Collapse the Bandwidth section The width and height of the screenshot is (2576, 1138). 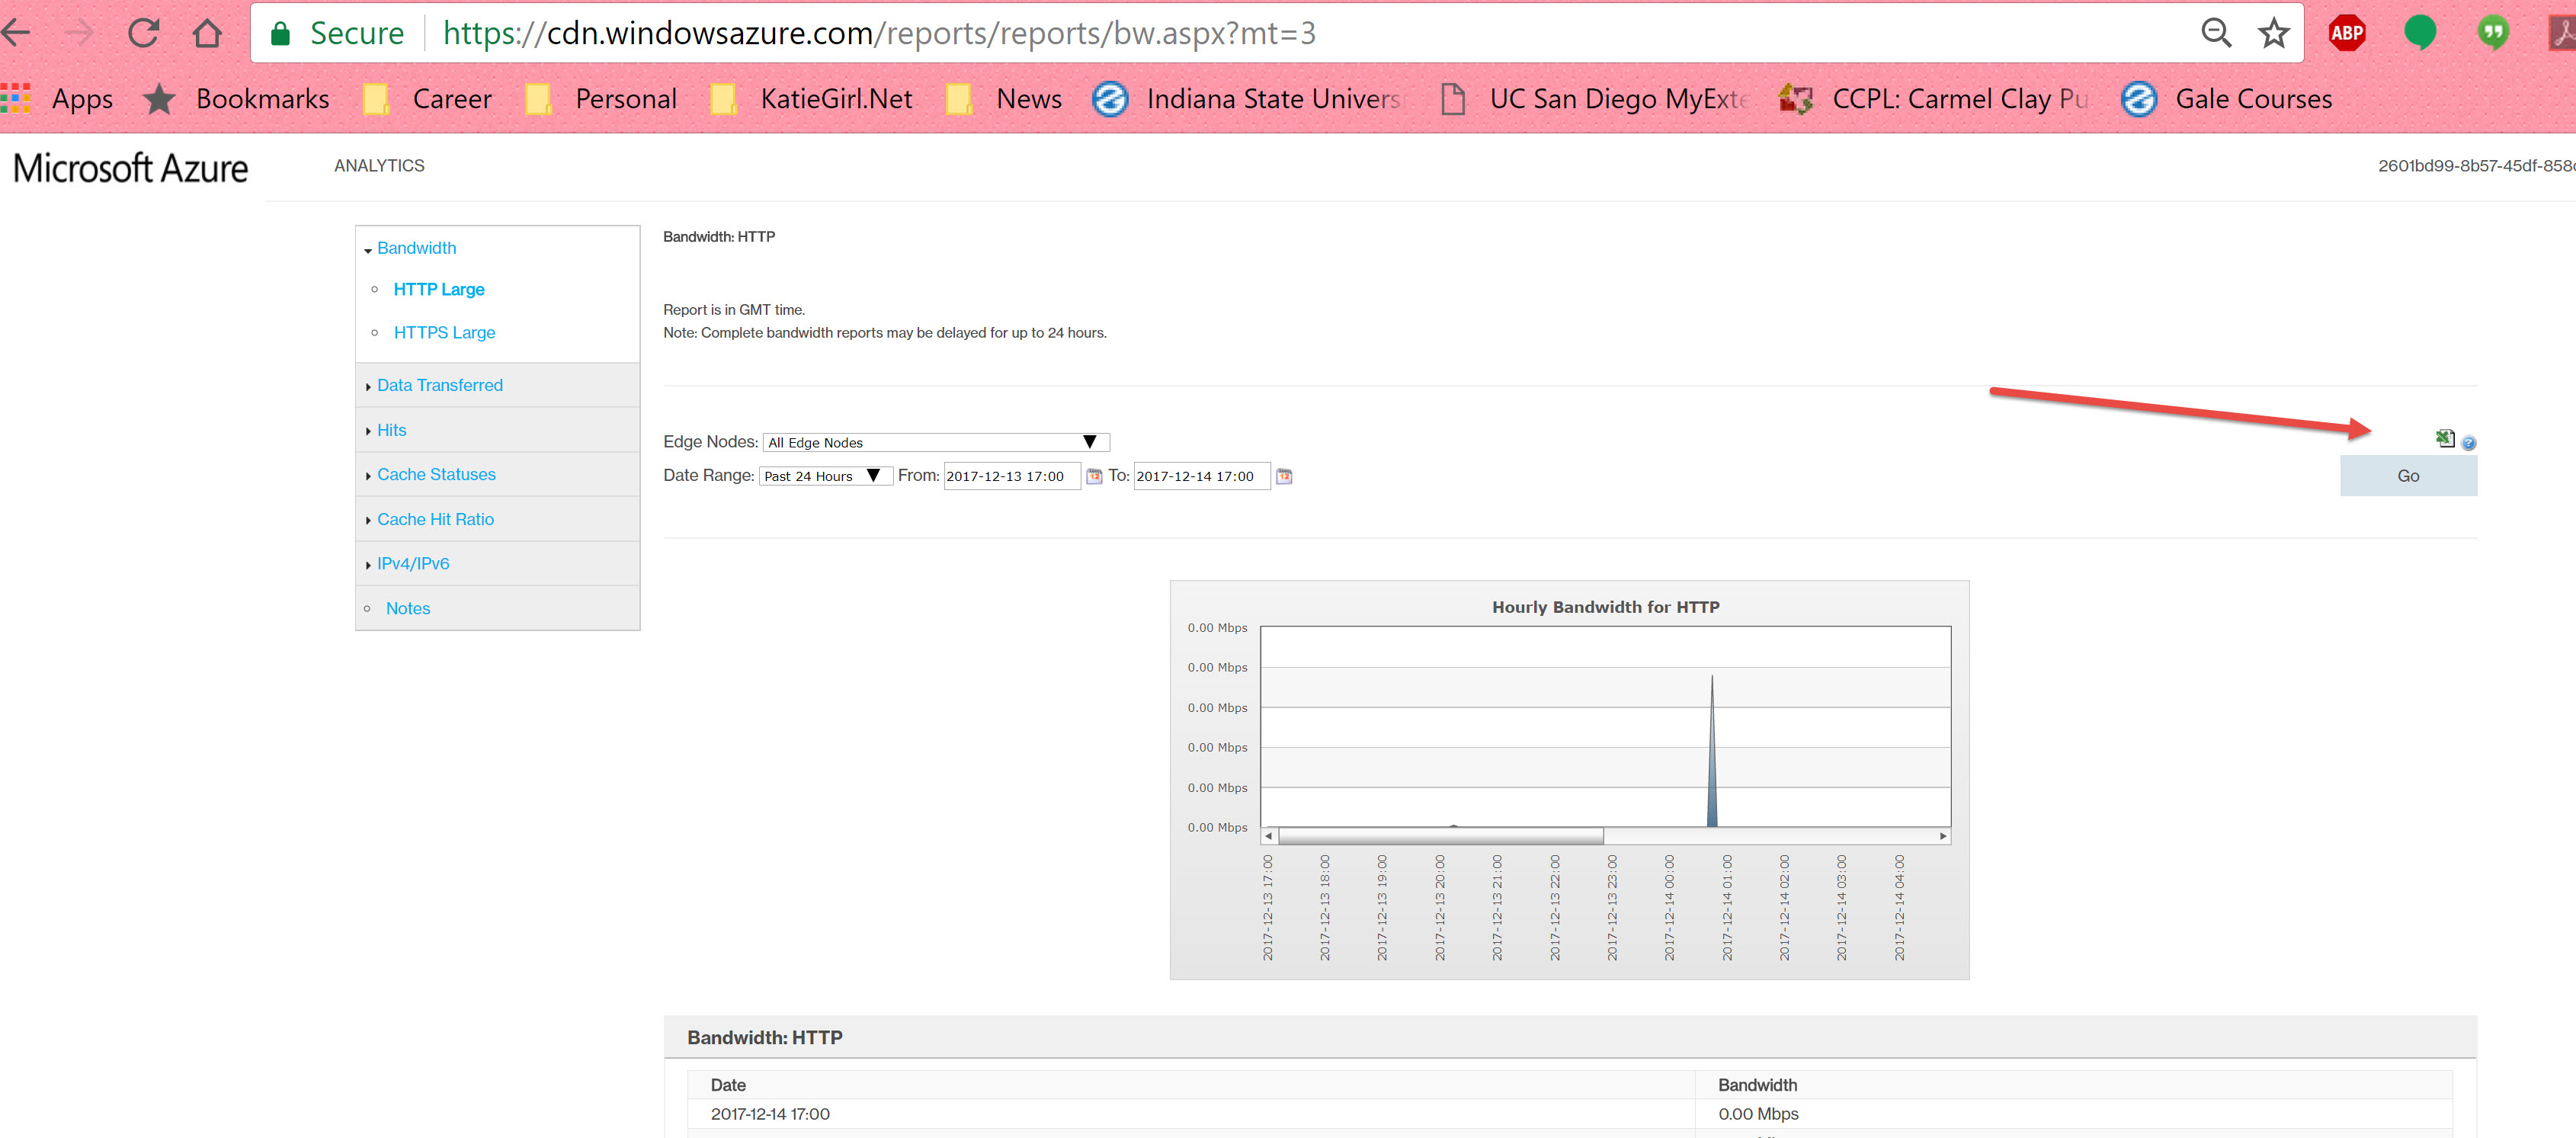pos(416,248)
